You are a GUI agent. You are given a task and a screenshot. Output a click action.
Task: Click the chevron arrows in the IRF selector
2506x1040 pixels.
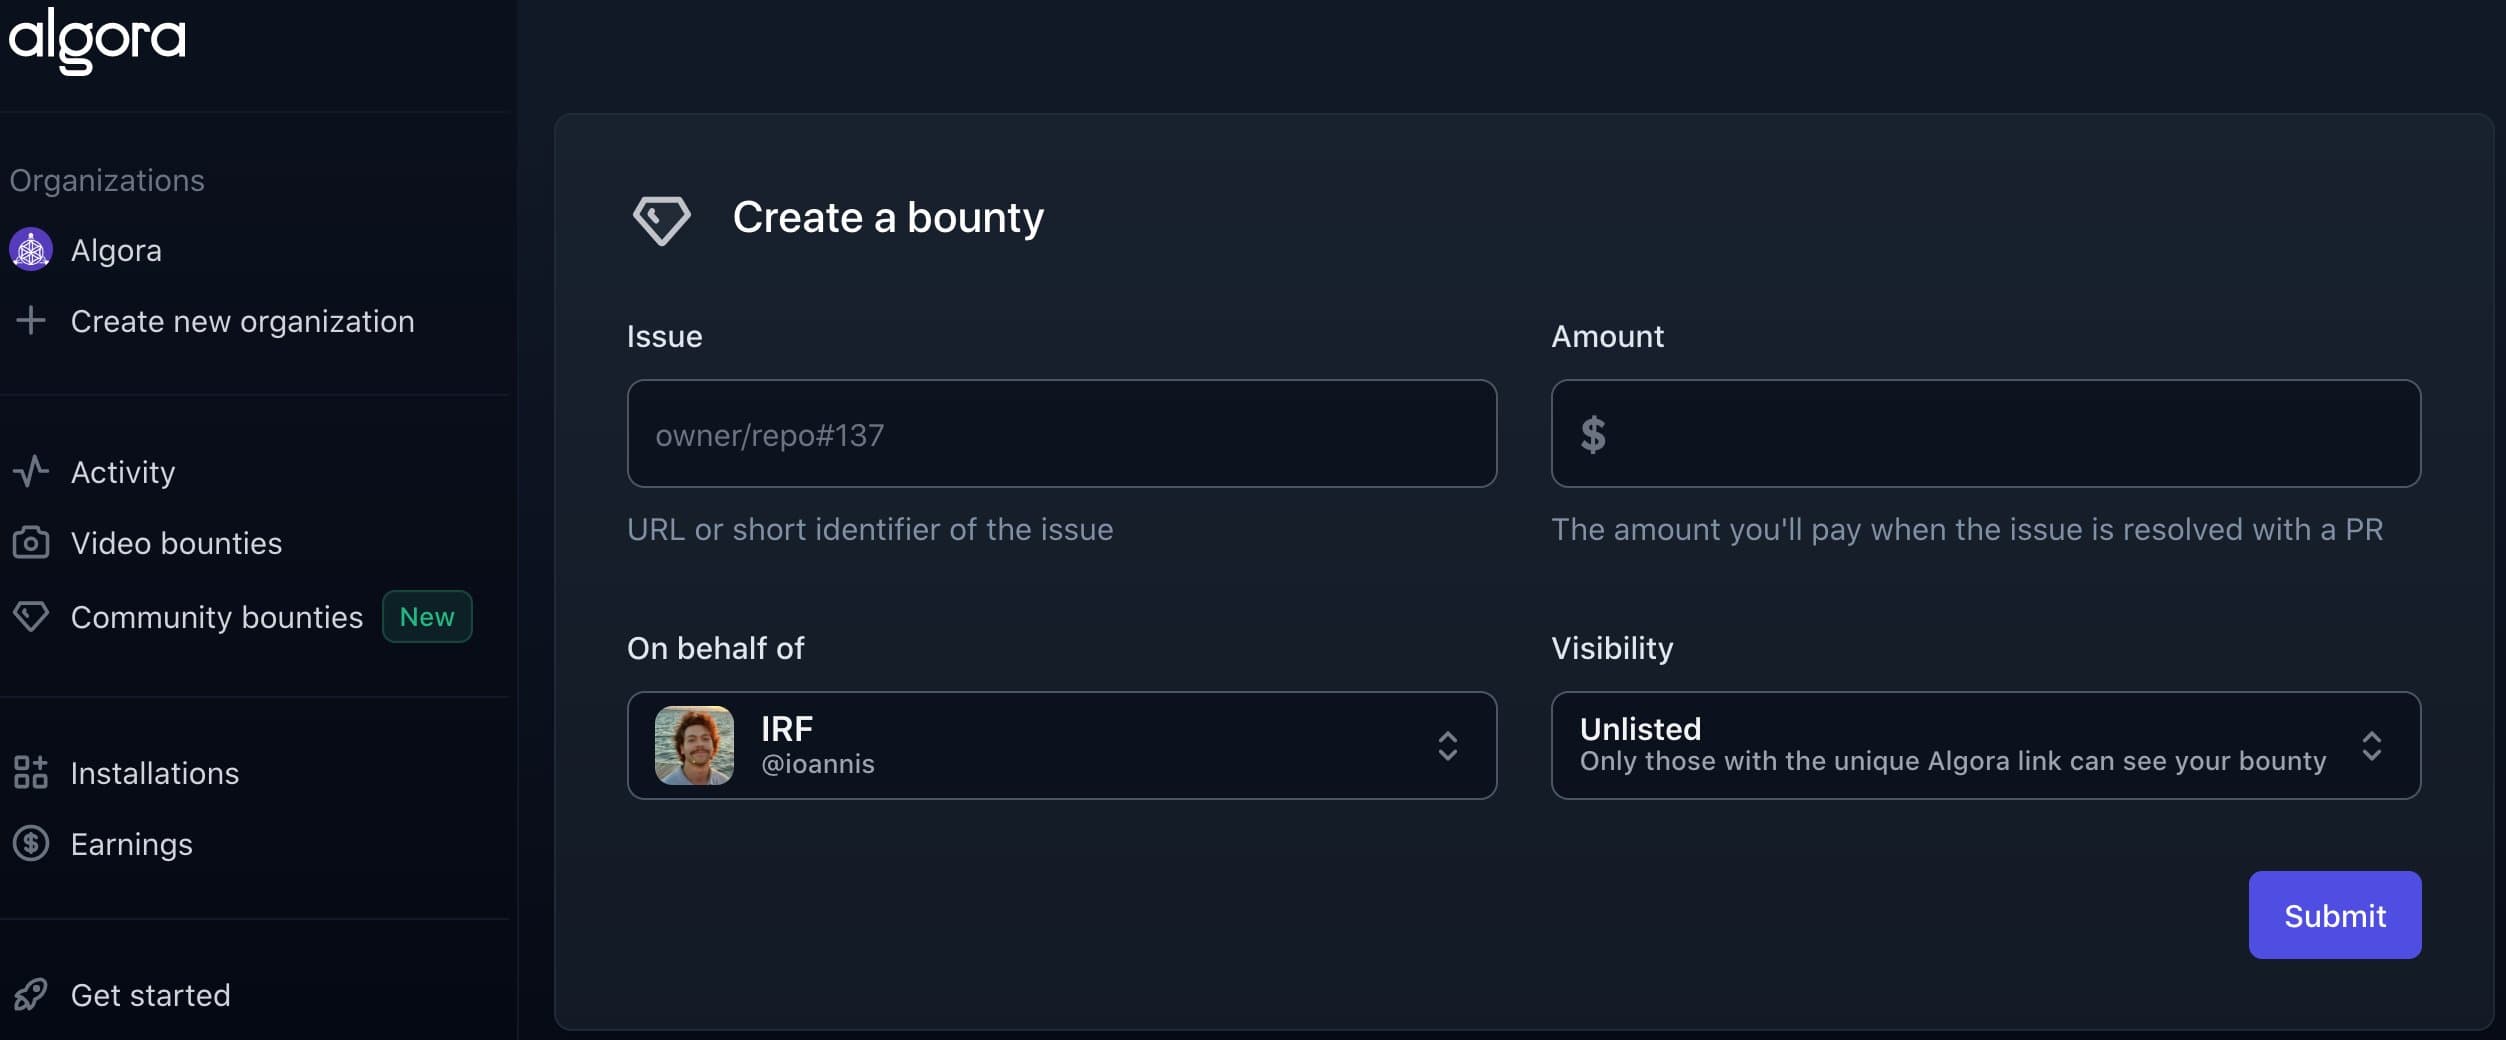tap(1447, 746)
